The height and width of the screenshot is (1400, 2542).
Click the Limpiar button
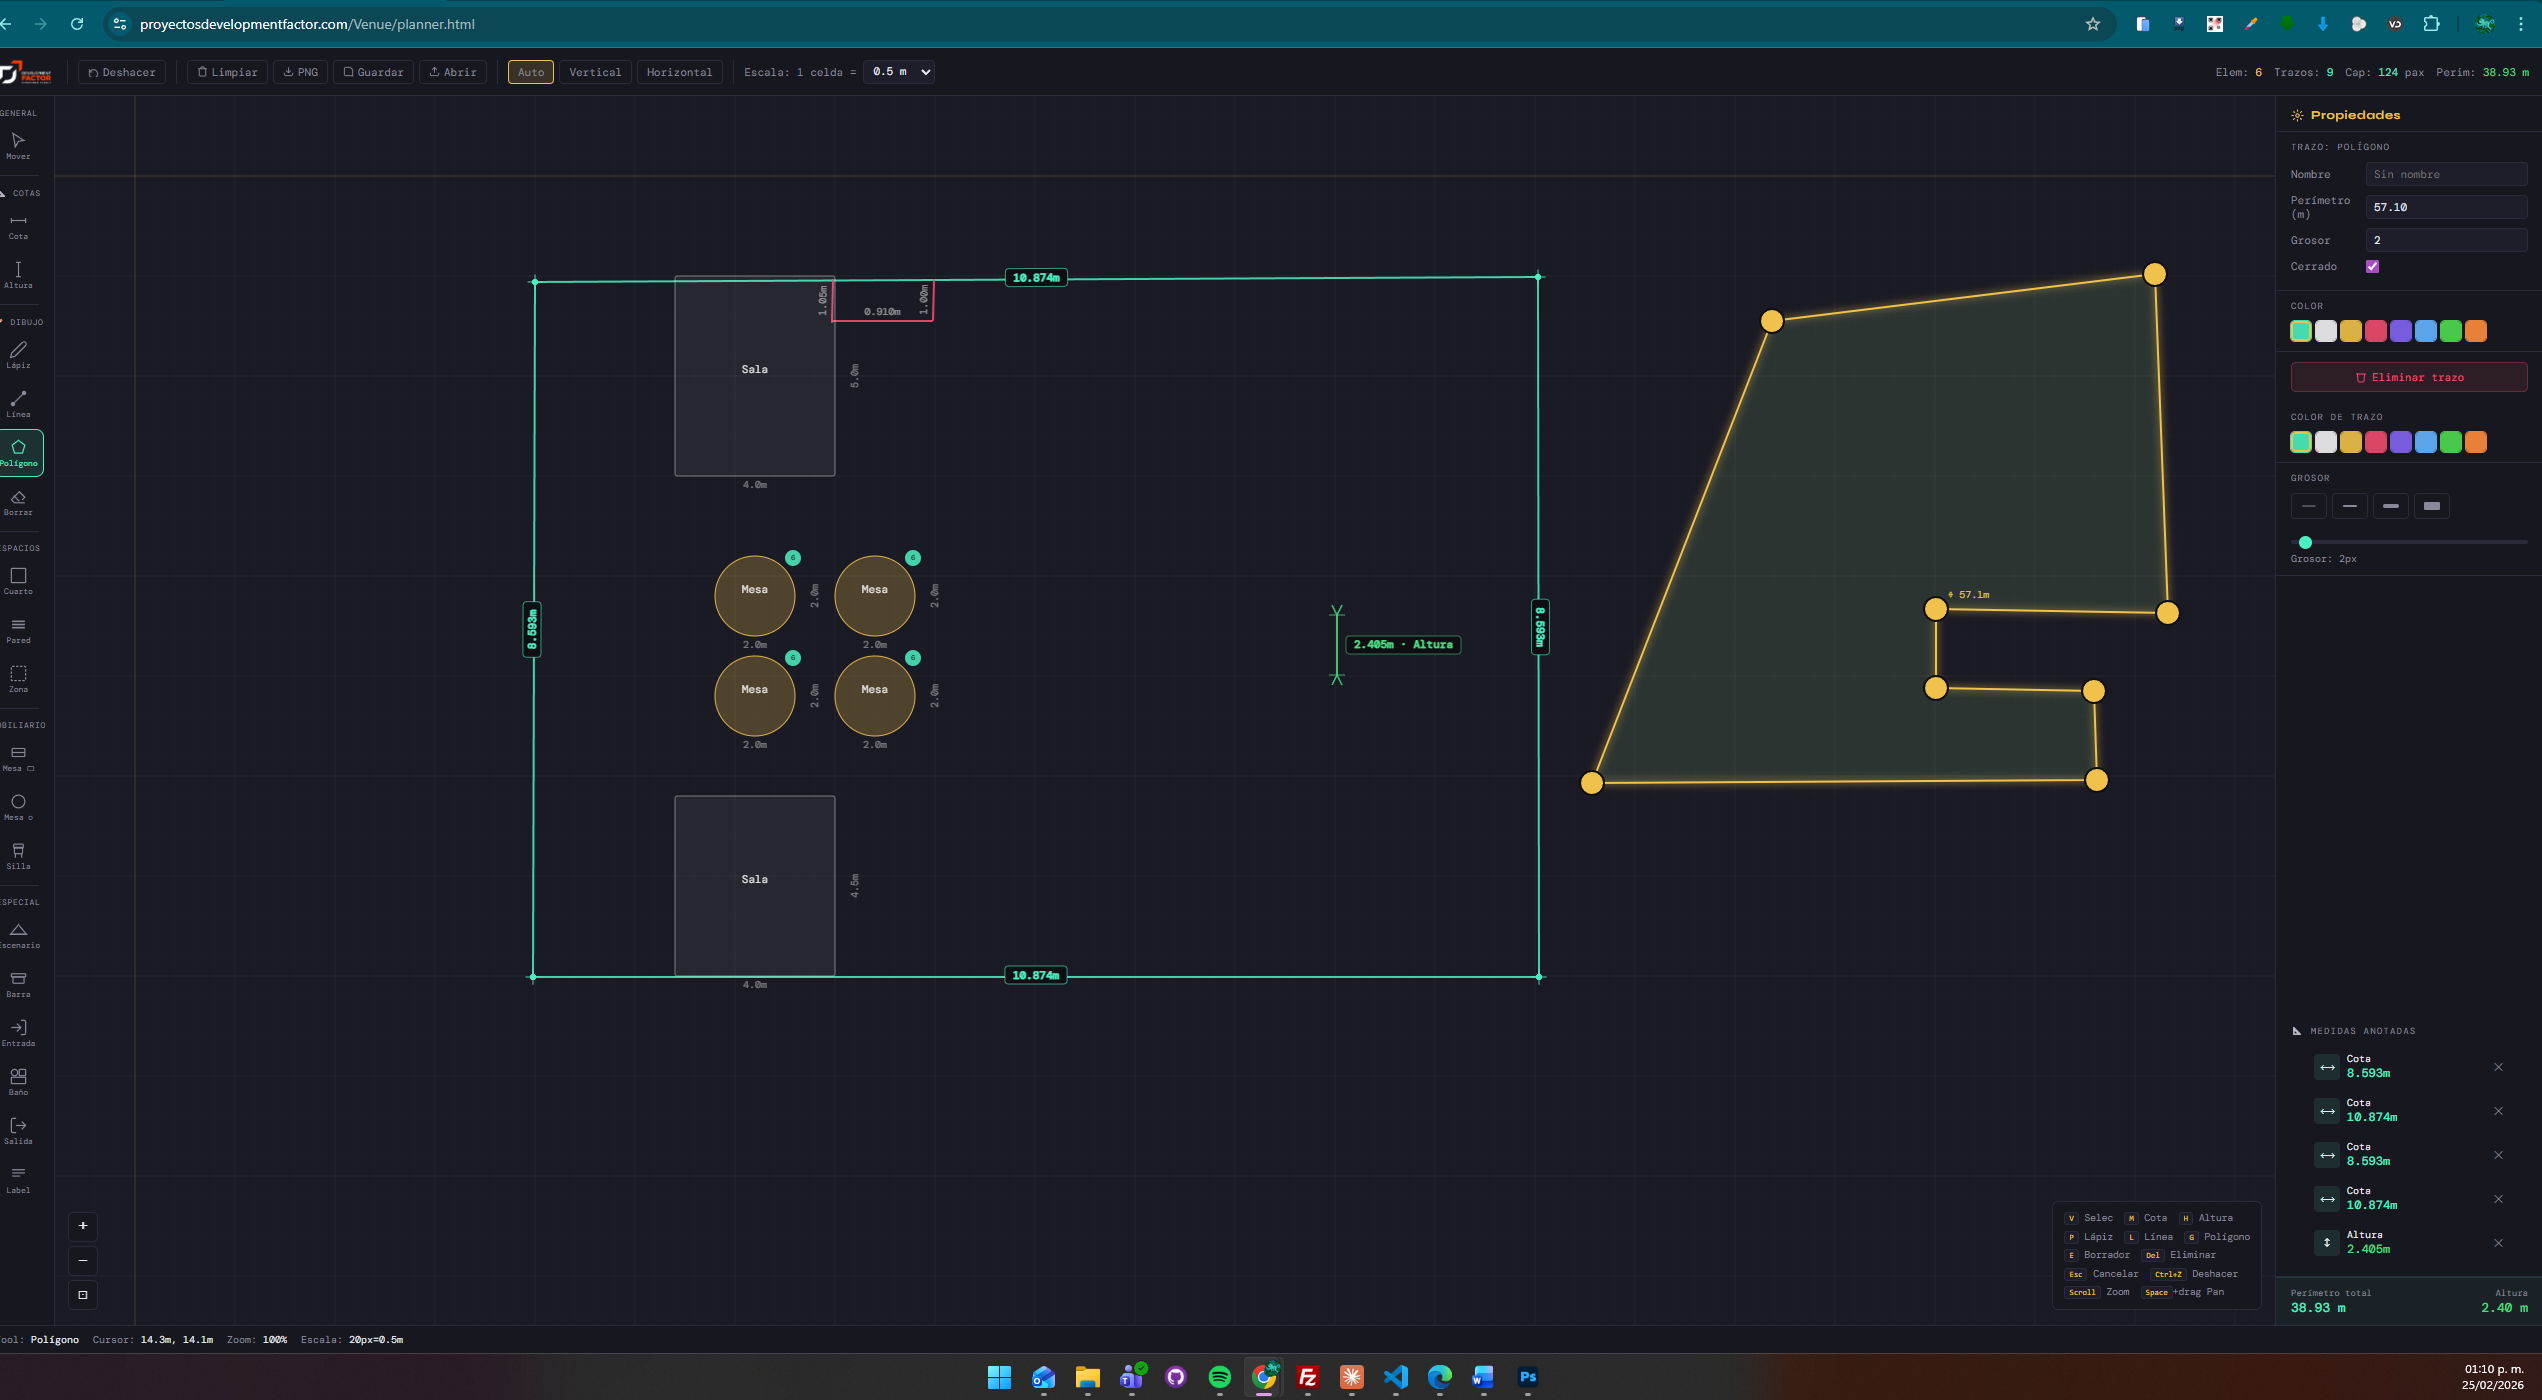pos(227,72)
